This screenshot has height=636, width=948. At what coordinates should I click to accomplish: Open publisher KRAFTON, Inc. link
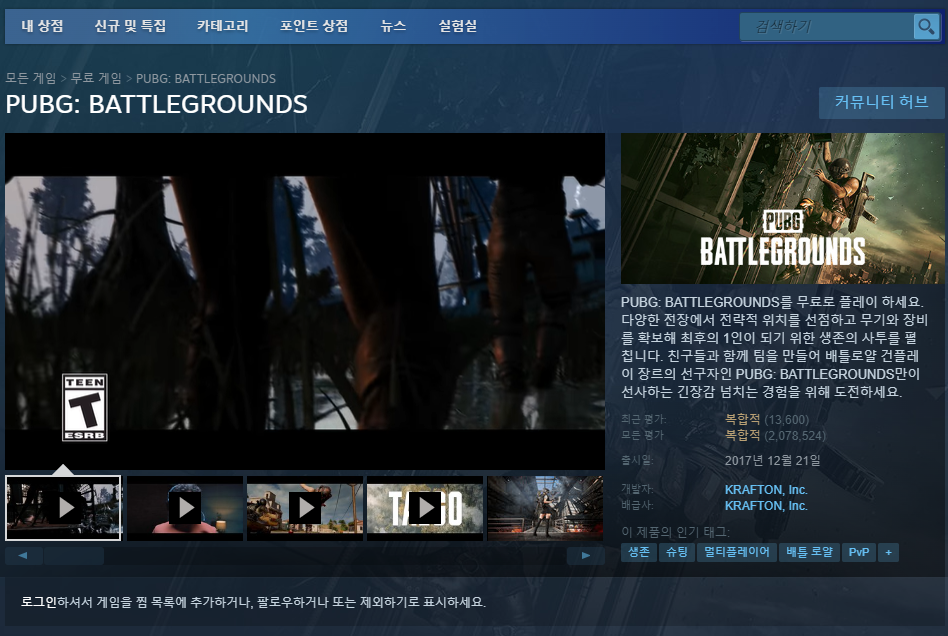point(766,505)
